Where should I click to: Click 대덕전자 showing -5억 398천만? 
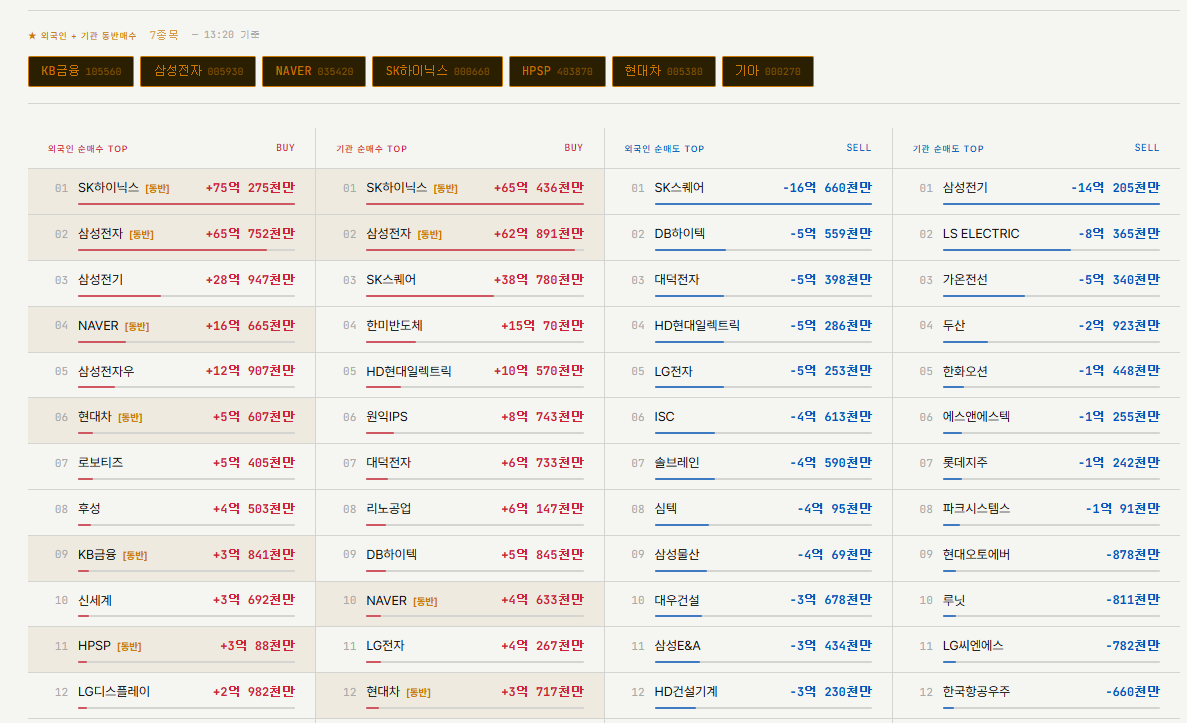[749, 284]
